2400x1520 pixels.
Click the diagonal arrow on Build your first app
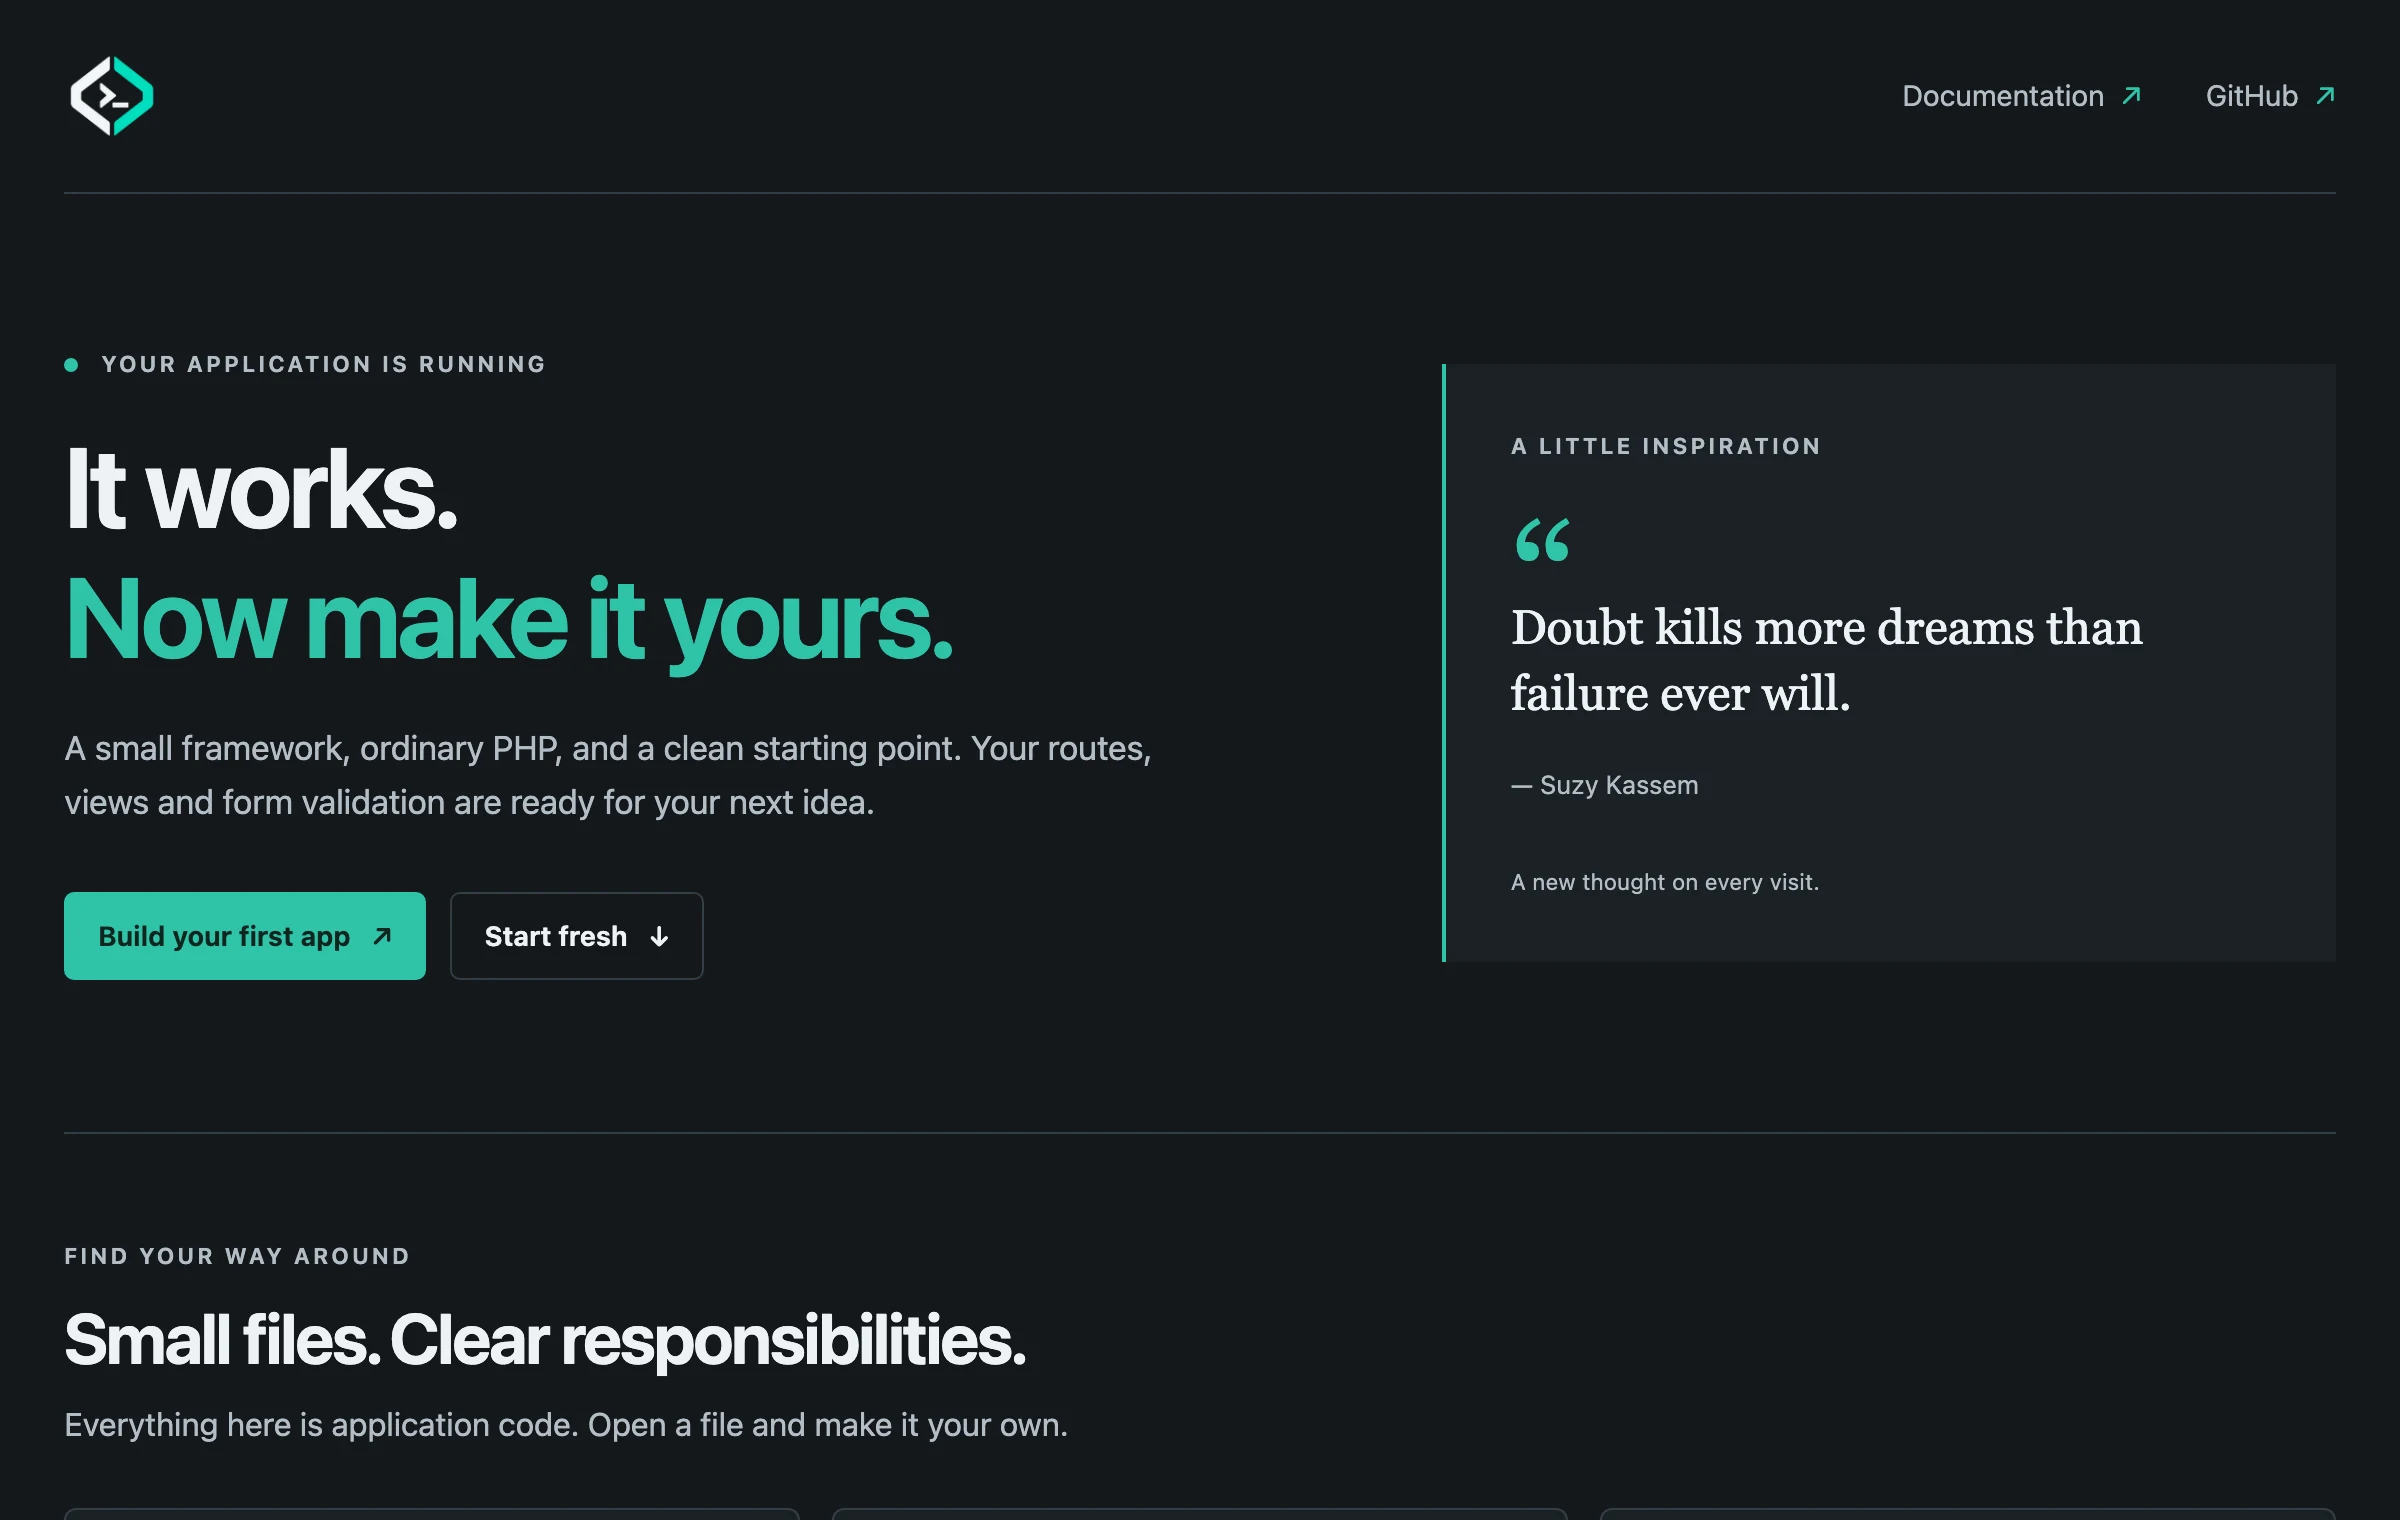click(382, 936)
